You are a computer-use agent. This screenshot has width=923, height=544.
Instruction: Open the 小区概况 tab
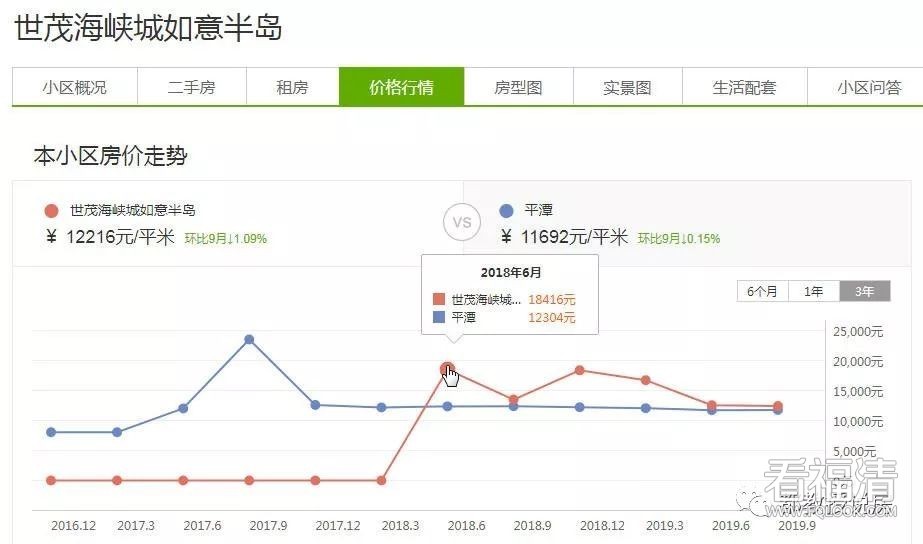click(x=75, y=87)
